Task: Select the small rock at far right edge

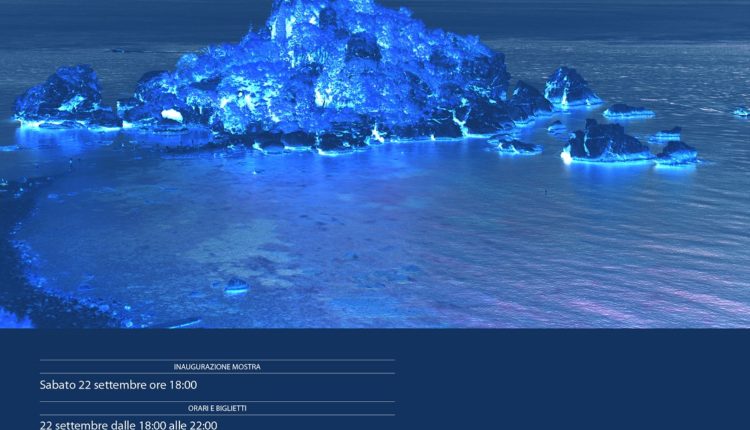Action: click(x=741, y=112)
